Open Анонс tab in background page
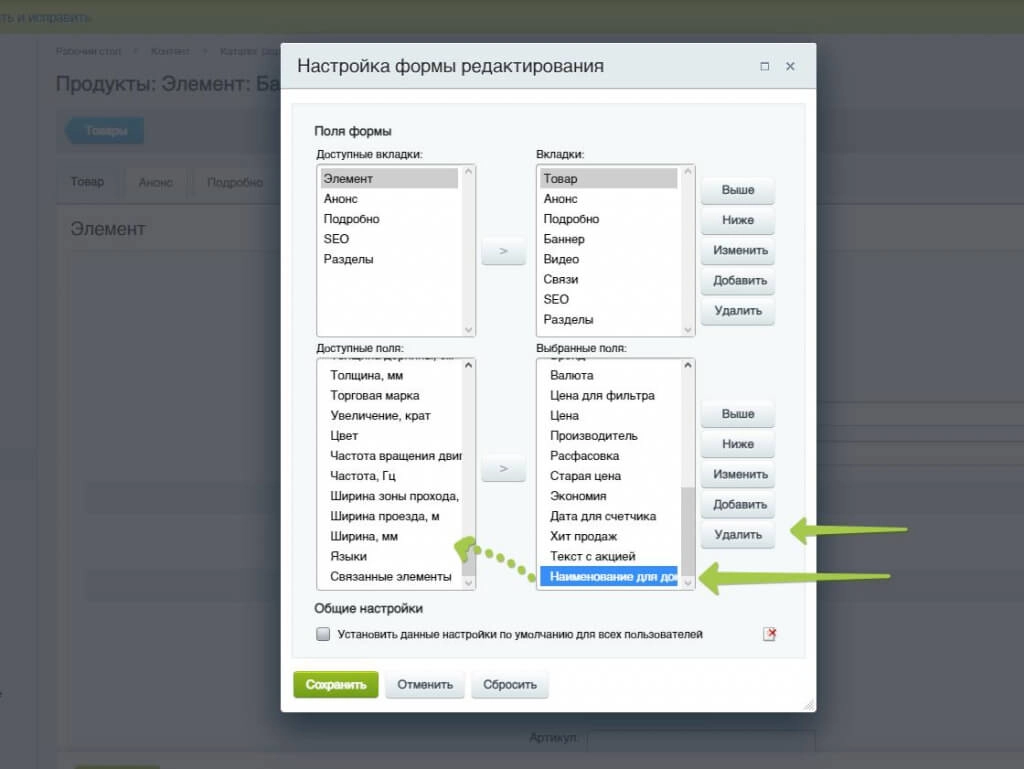Image resolution: width=1024 pixels, height=769 pixels. coord(155,182)
